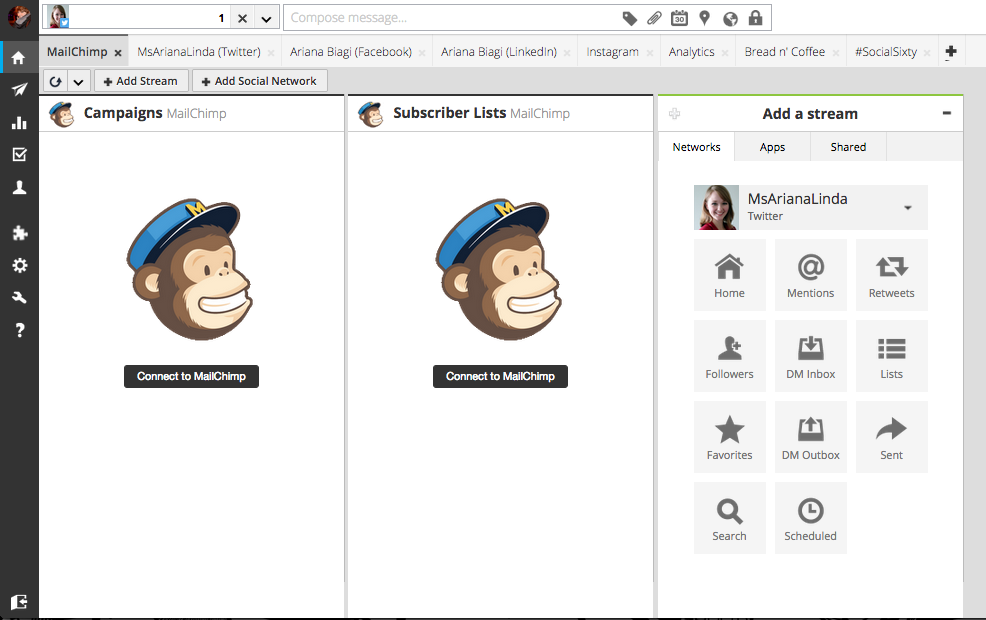Add a Sent stream

point(892,437)
